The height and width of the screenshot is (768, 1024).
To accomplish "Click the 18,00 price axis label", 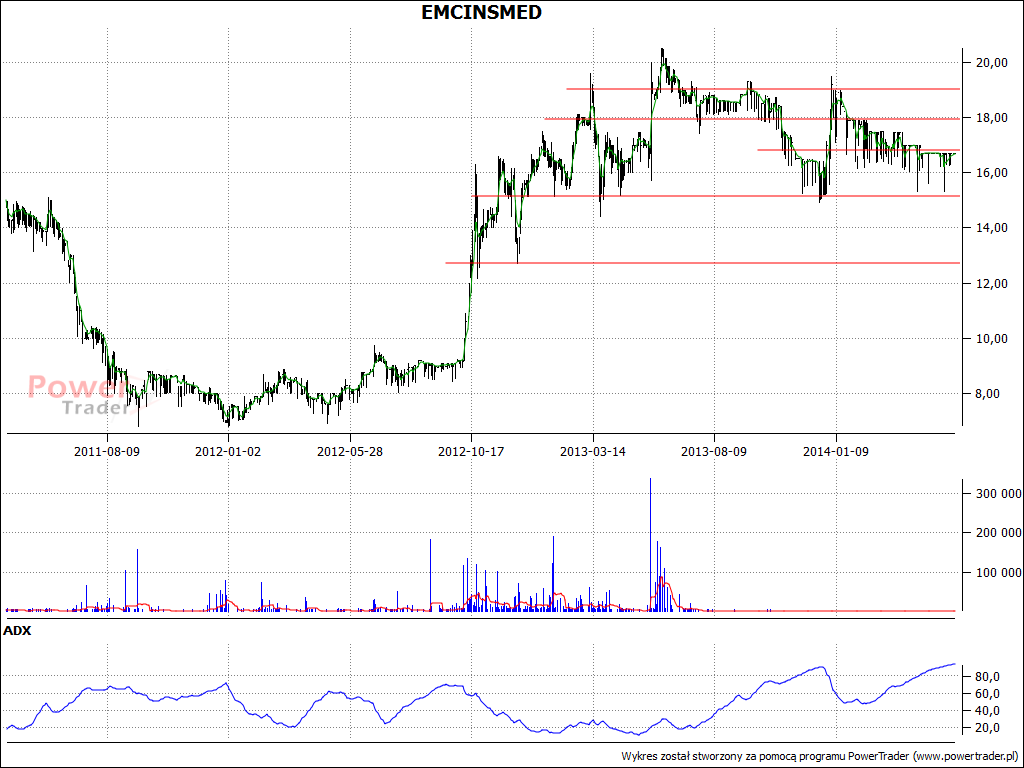I will click(x=990, y=118).
